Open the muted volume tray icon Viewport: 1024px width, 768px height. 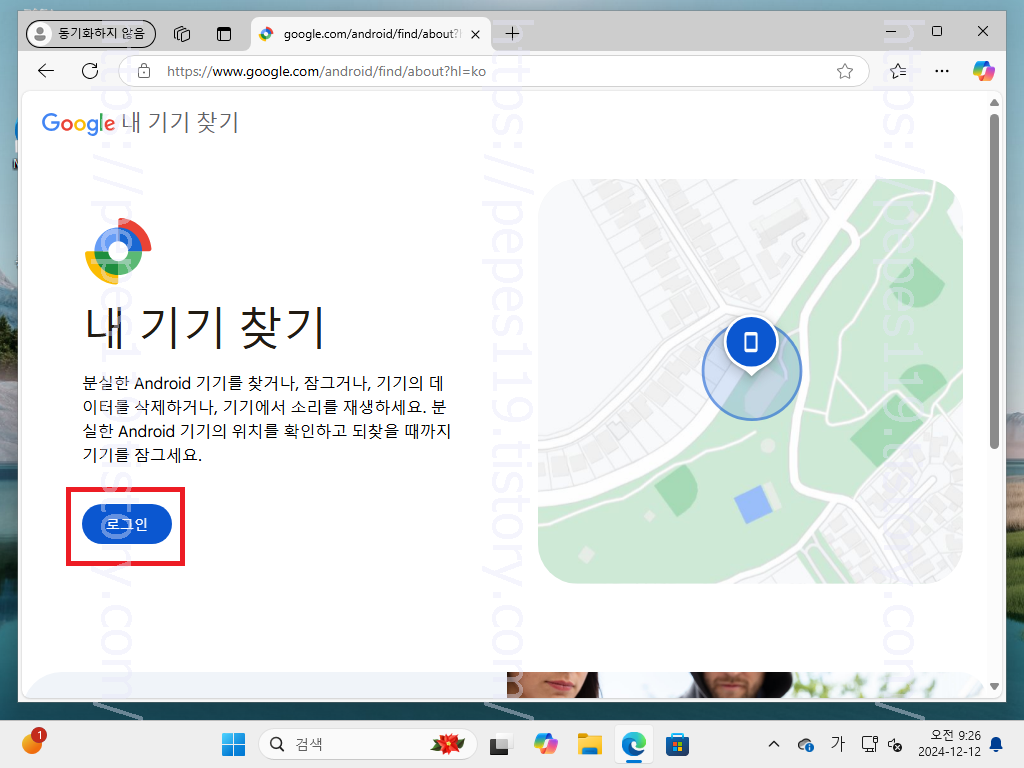(895, 744)
